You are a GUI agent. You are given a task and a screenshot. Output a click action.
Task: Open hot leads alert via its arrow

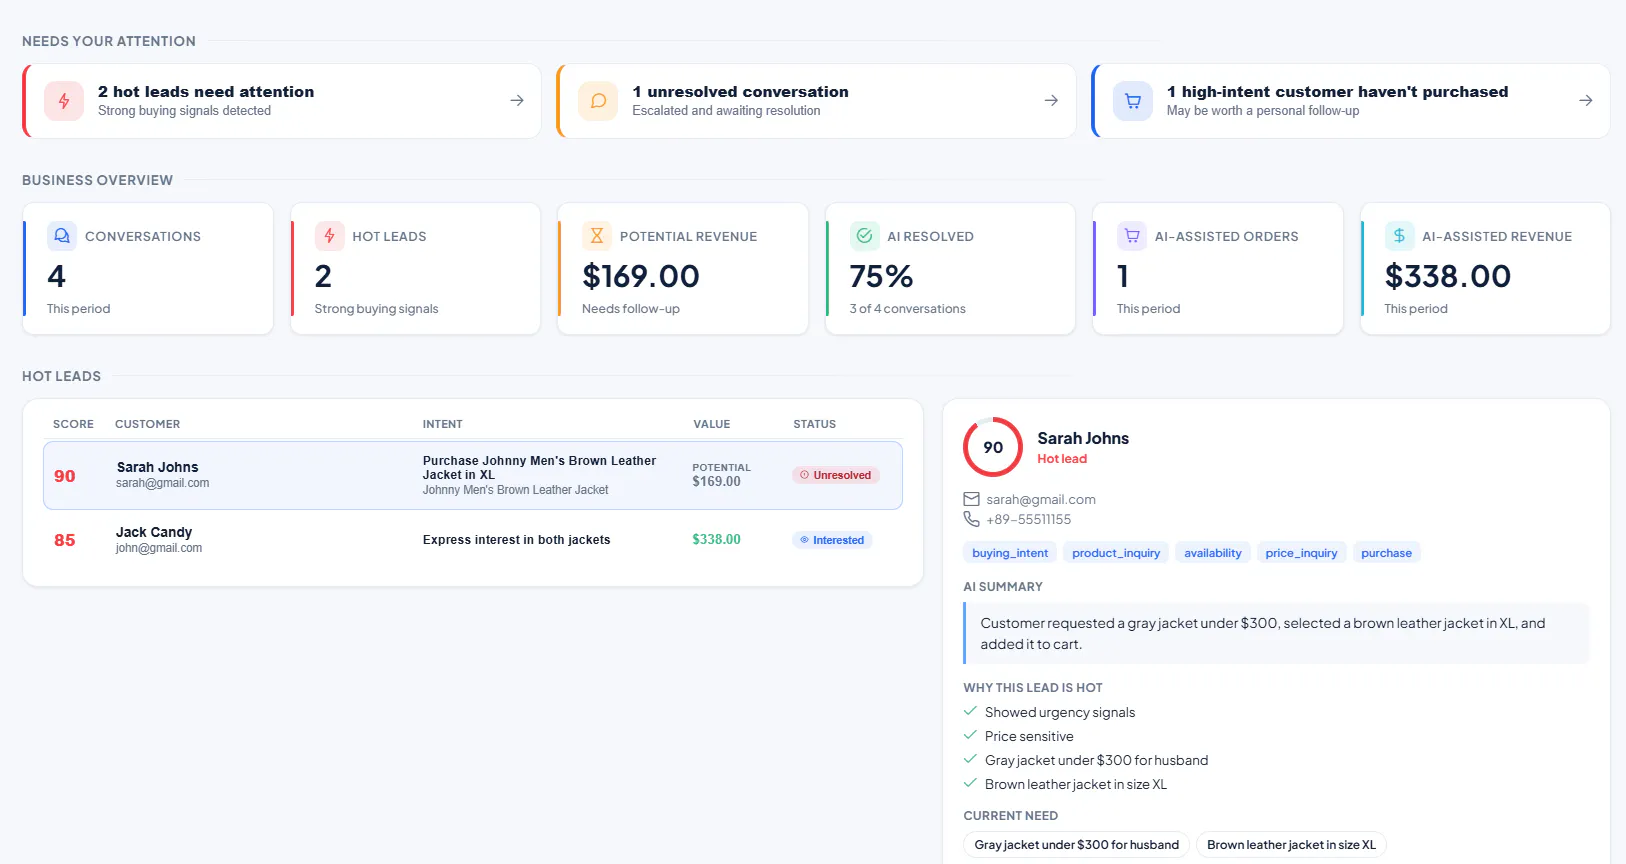tap(517, 100)
